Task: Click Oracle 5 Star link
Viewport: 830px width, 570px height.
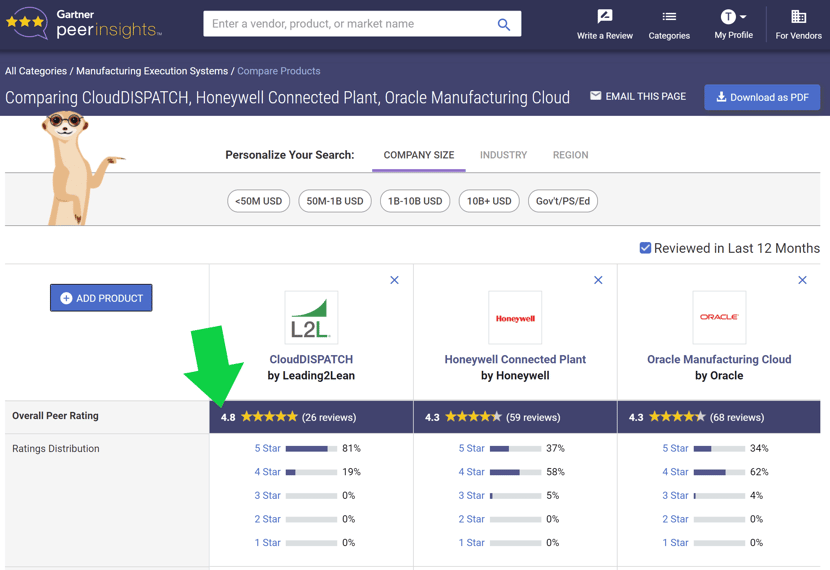Action: coord(675,448)
